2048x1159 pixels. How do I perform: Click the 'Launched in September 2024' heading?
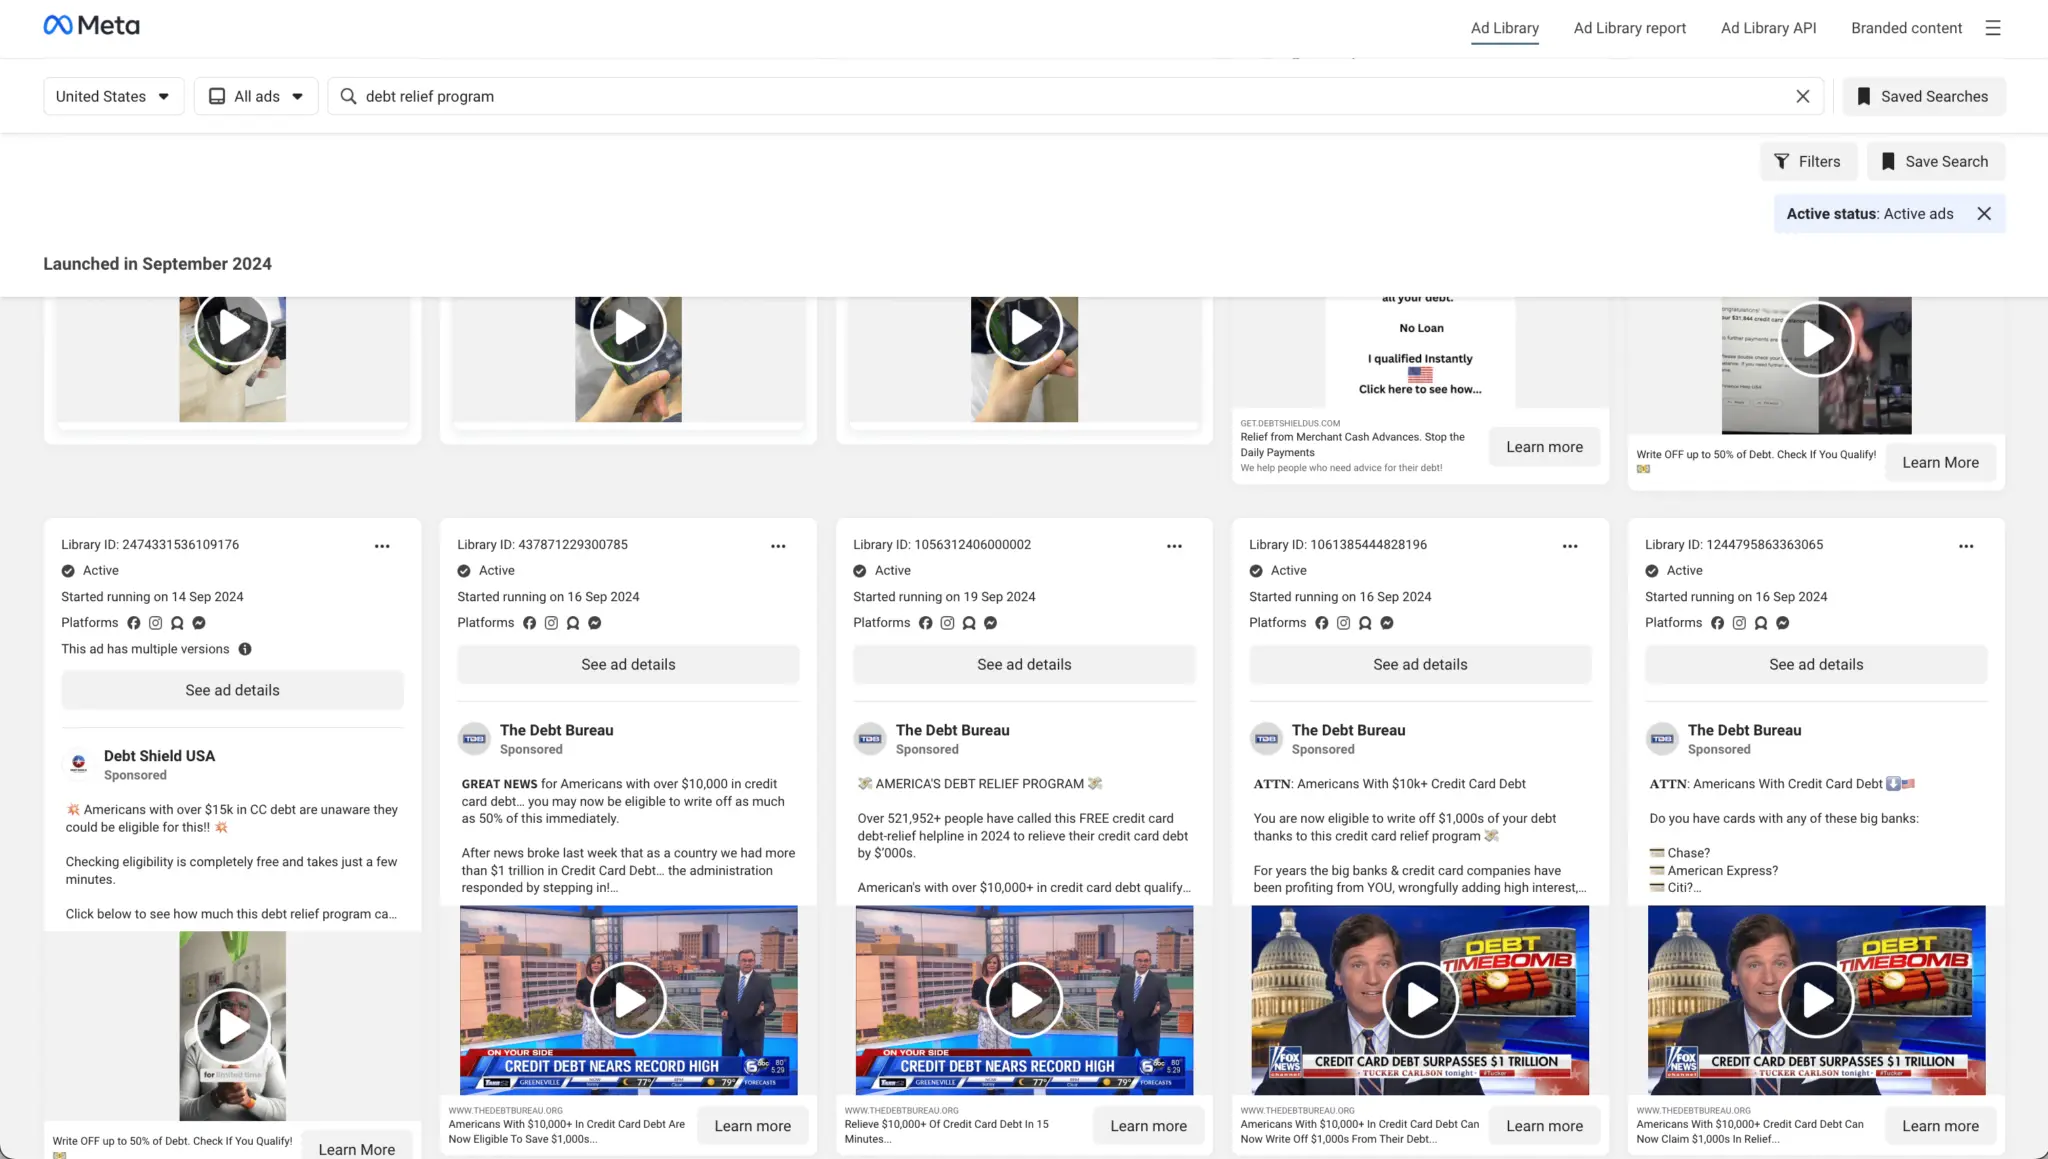(157, 264)
